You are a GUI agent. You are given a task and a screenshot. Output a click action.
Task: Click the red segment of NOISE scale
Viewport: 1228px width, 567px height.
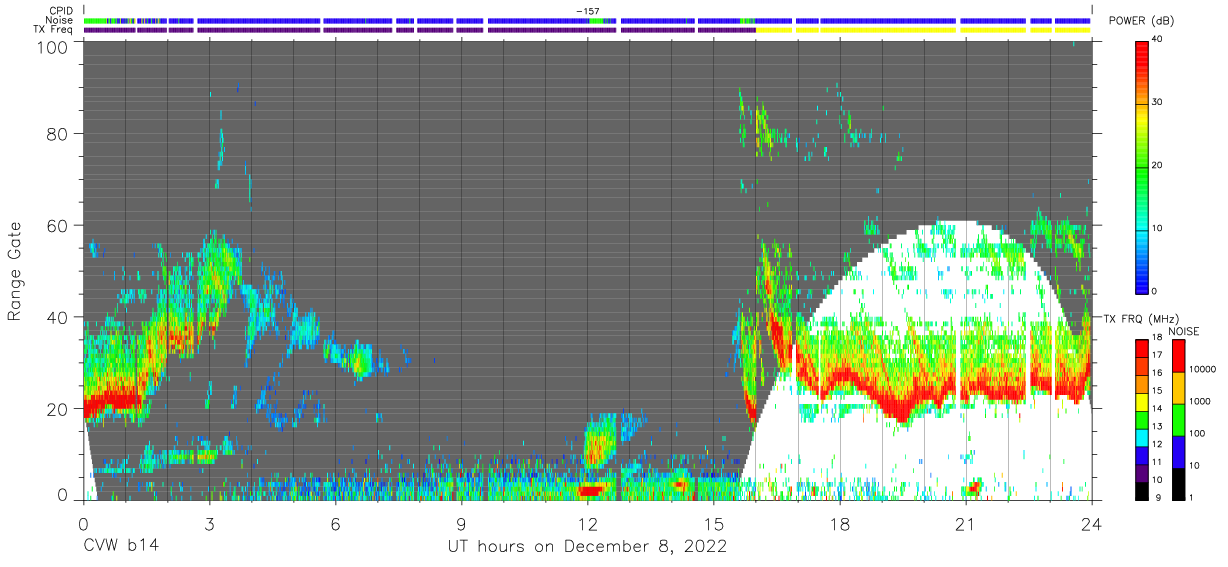pyautogui.click(x=1178, y=355)
